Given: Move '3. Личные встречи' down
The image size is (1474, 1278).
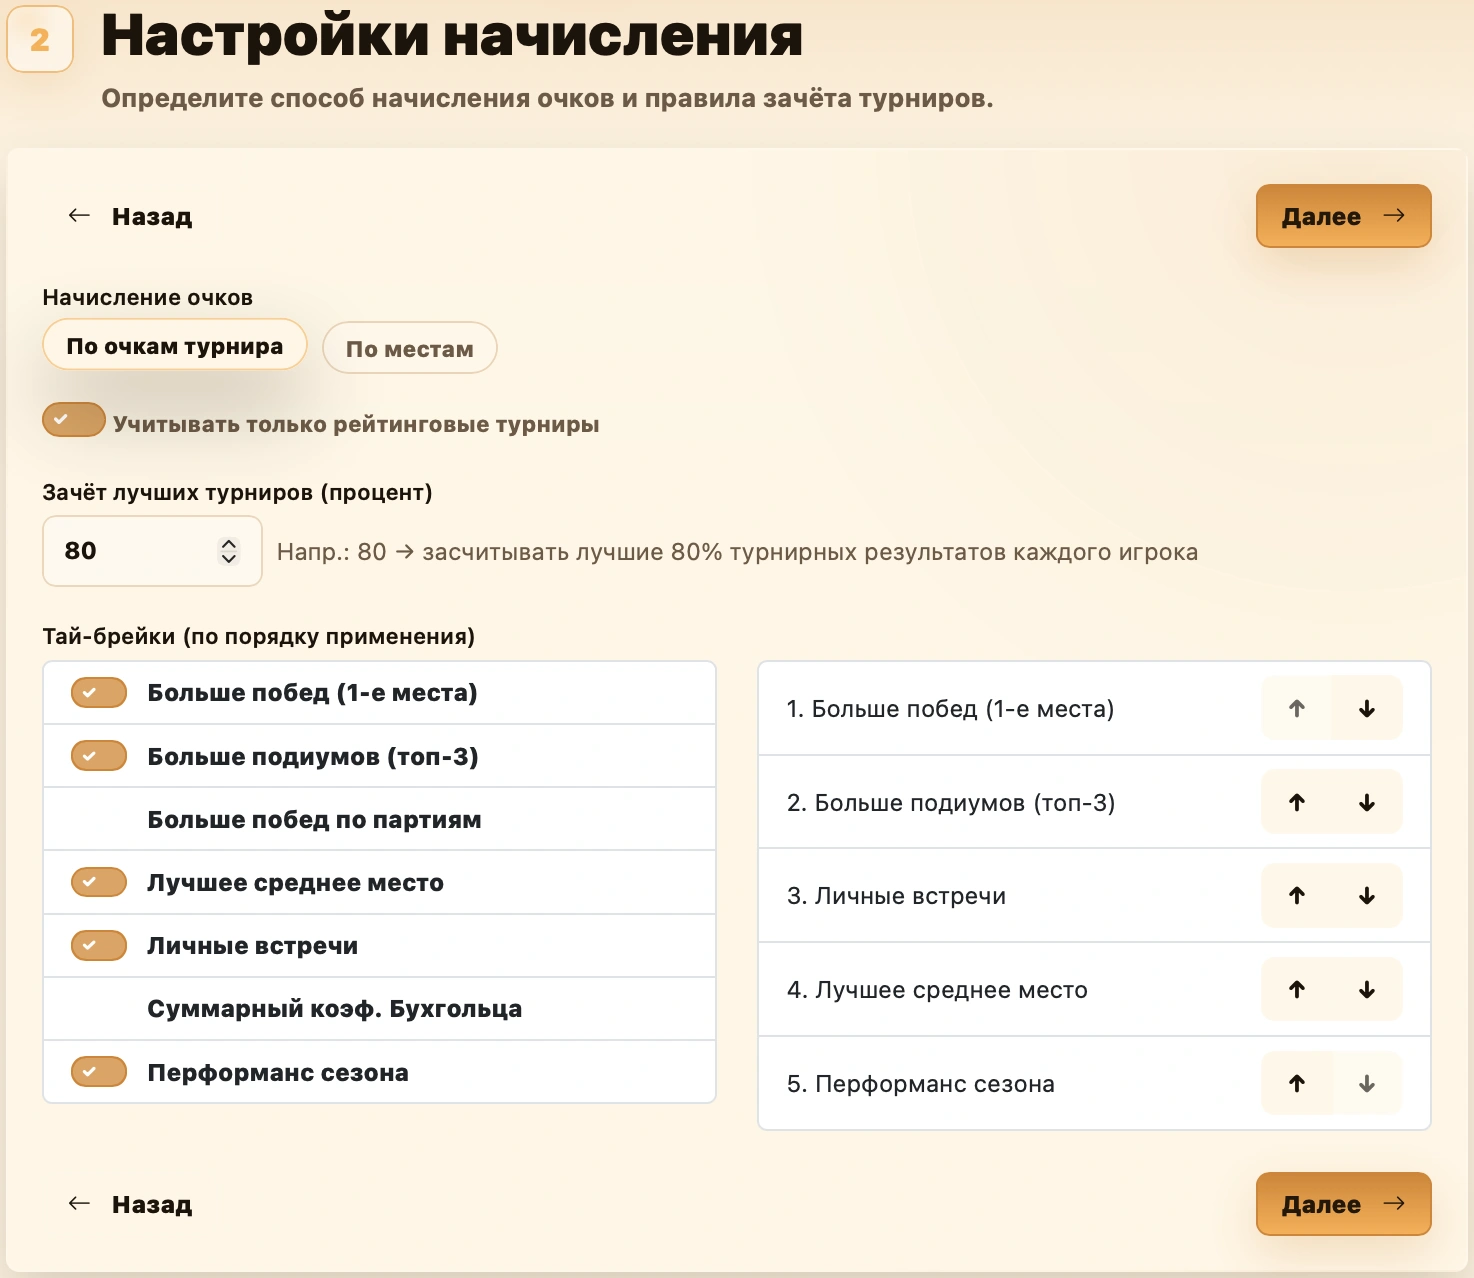Looking at the screenshot, I should 1367,896.
